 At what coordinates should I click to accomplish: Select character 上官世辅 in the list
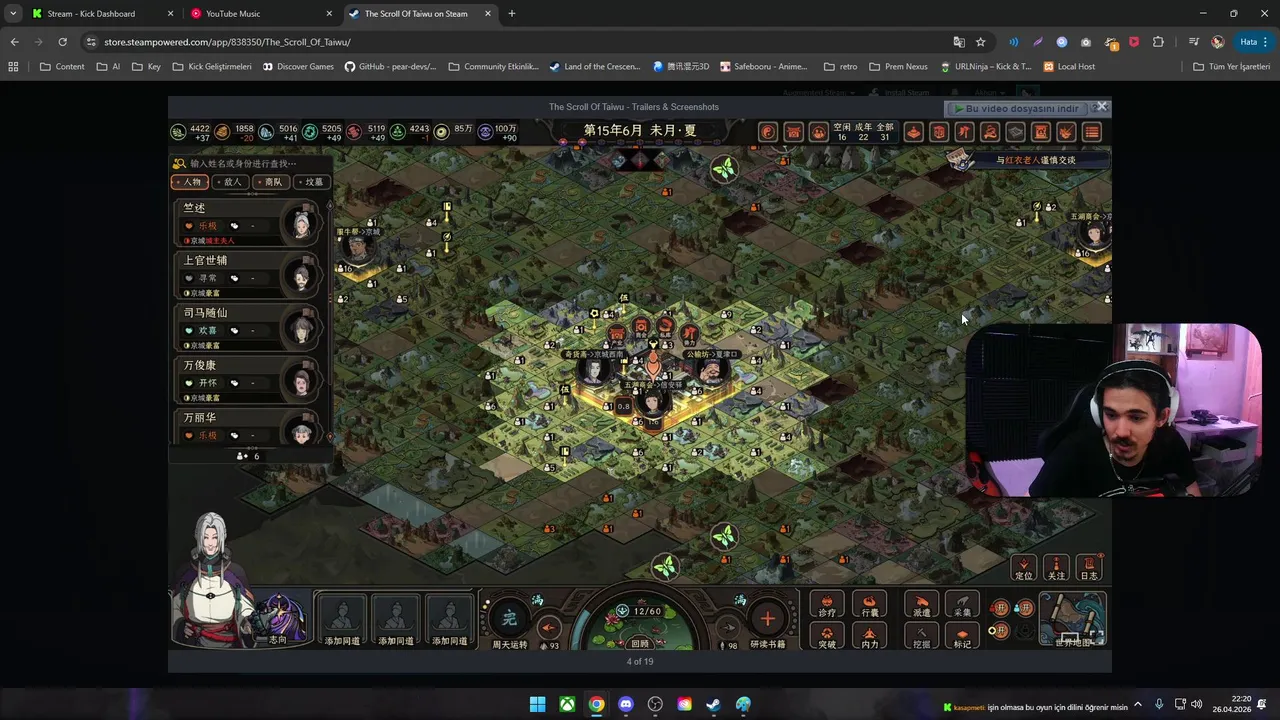tap(250, 274)
